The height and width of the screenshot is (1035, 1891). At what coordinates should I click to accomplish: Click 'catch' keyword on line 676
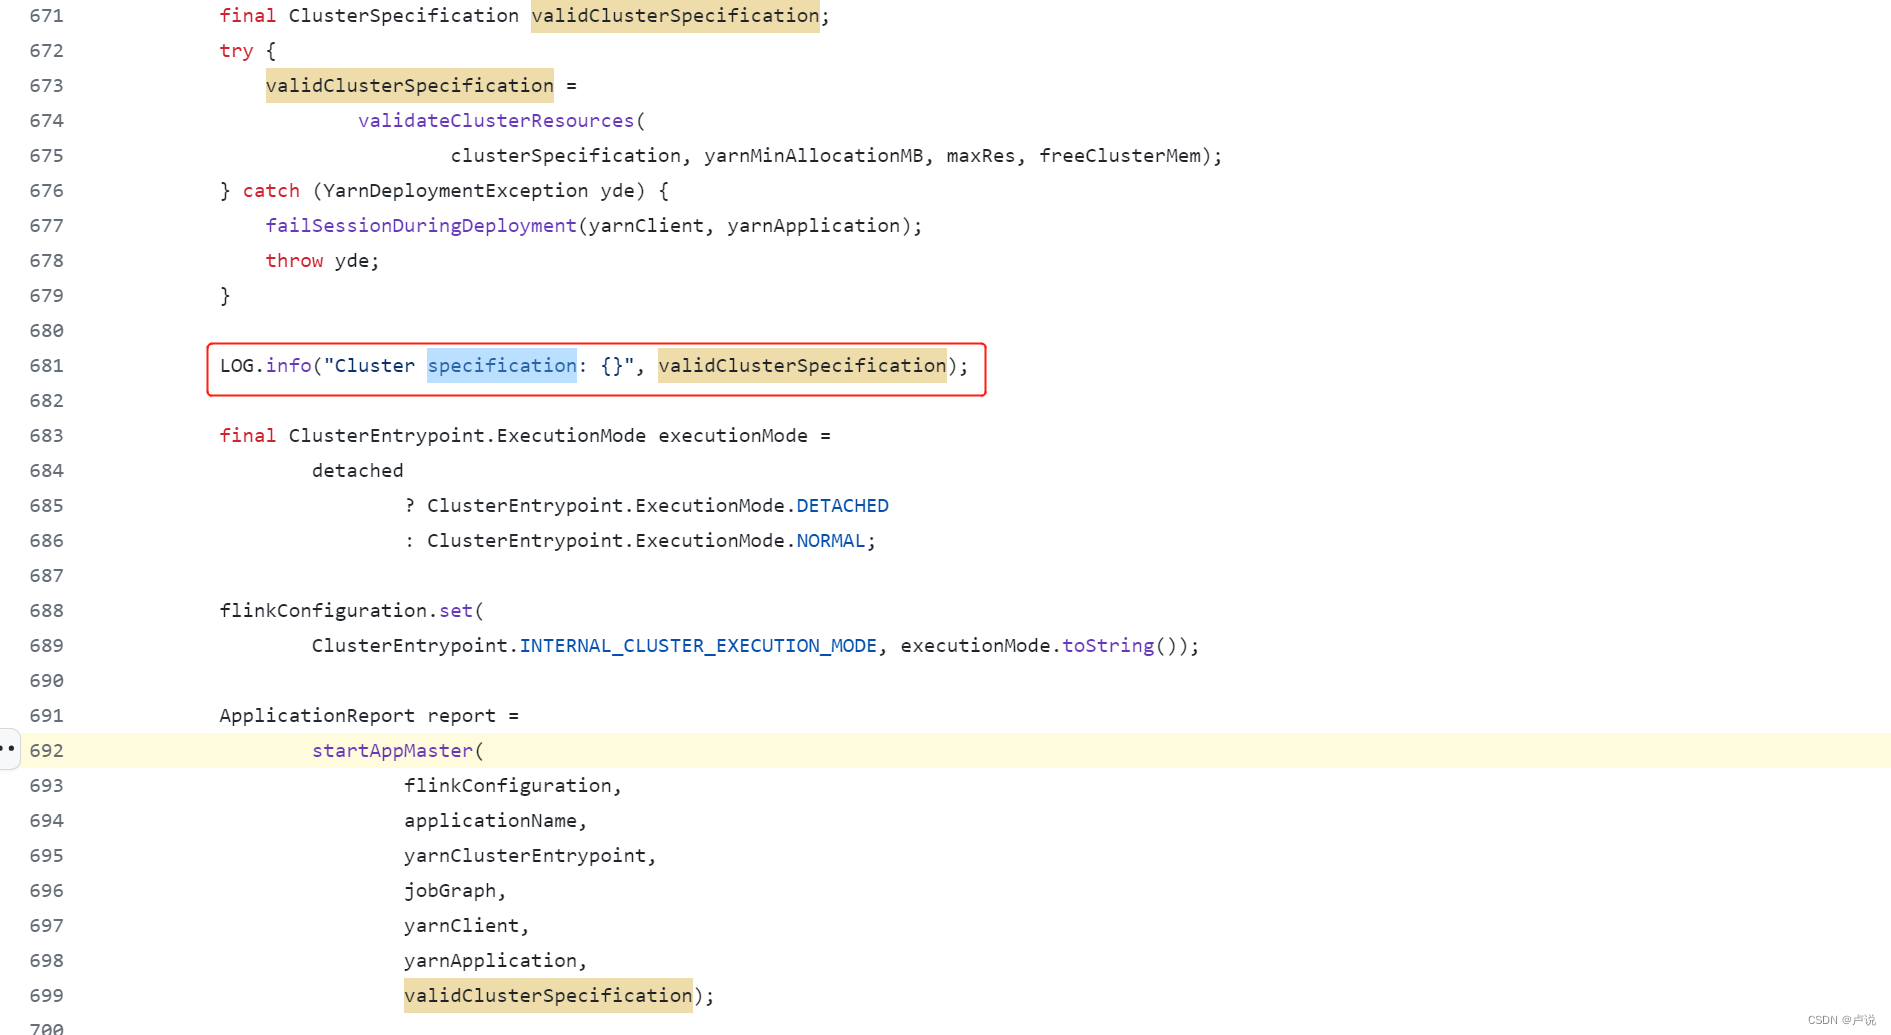pyautogui.click(x=271, y=191)
